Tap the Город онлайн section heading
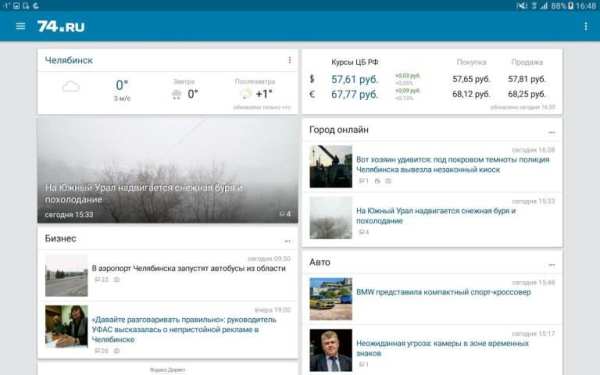 tap(339, 130)
